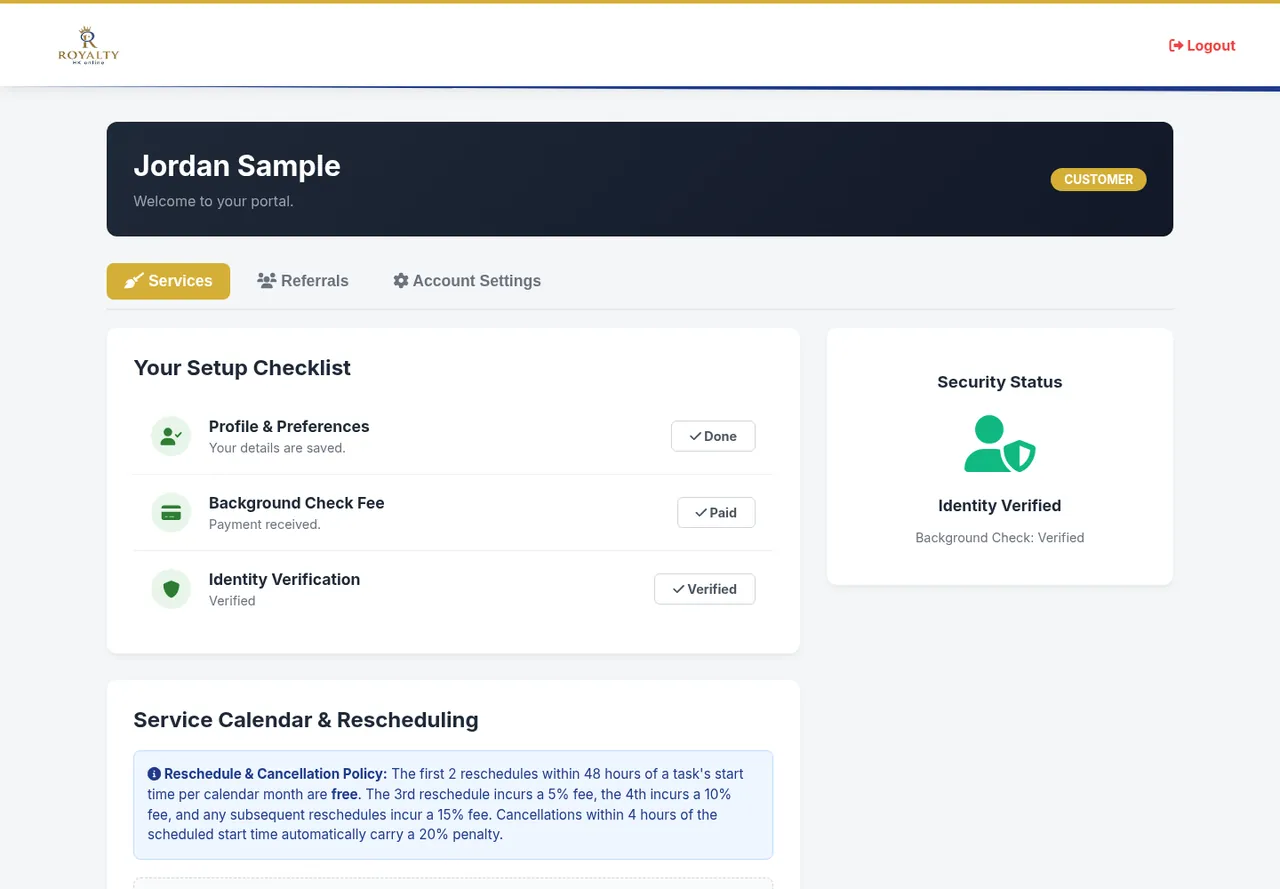
Task: Click the Reschedule & Cancellation Policy notice
Action: click(x=453, y=805)
